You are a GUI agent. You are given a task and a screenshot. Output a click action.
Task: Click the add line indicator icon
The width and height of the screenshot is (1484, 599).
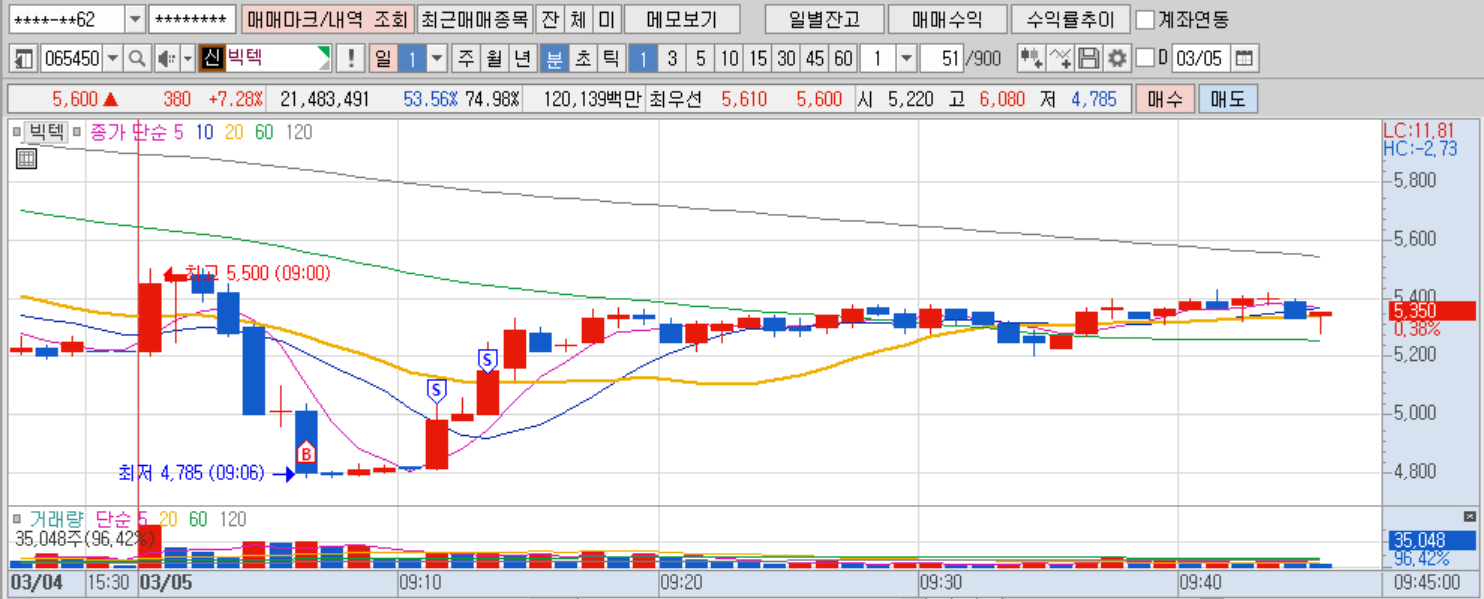pos(1060,59)
